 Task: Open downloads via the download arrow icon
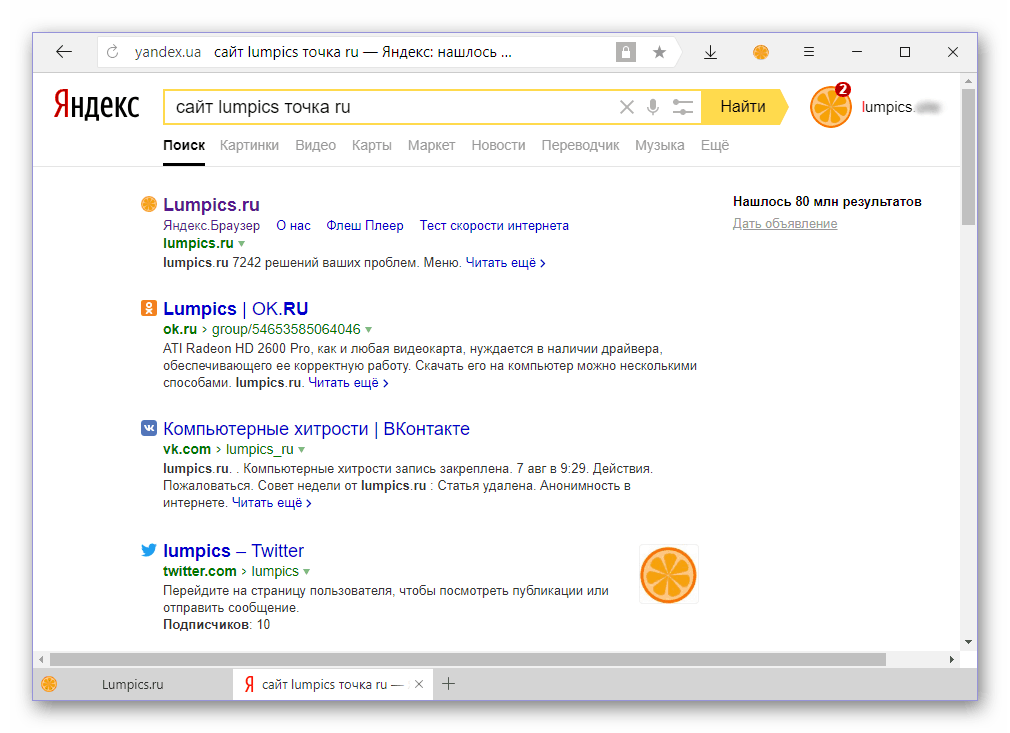click(710, 52)
